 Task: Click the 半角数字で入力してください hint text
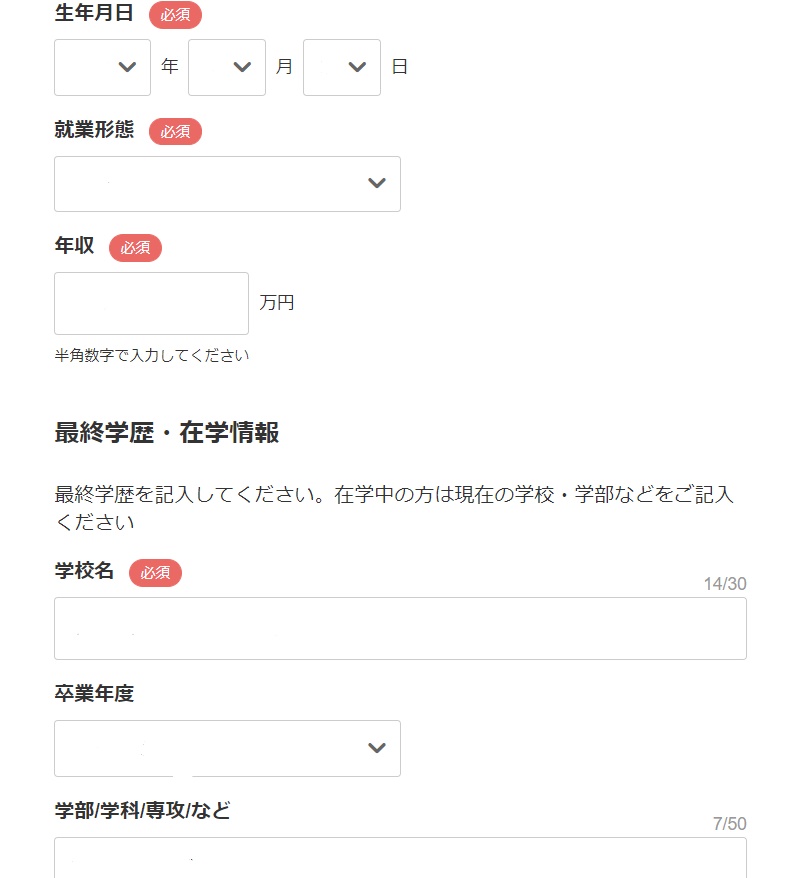click(x=152, y=356)
